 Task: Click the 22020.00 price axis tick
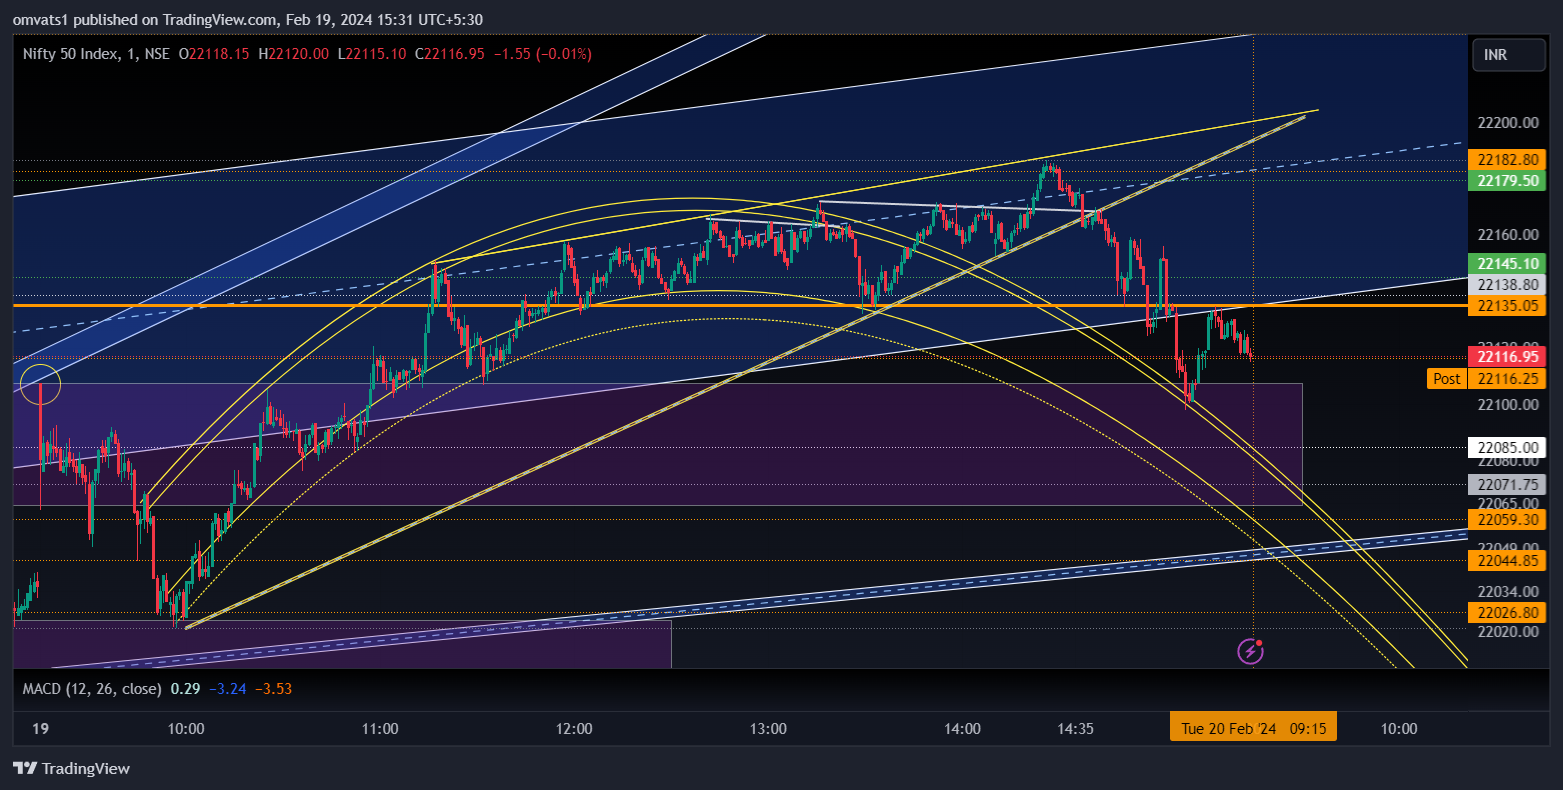point(1507,632)
